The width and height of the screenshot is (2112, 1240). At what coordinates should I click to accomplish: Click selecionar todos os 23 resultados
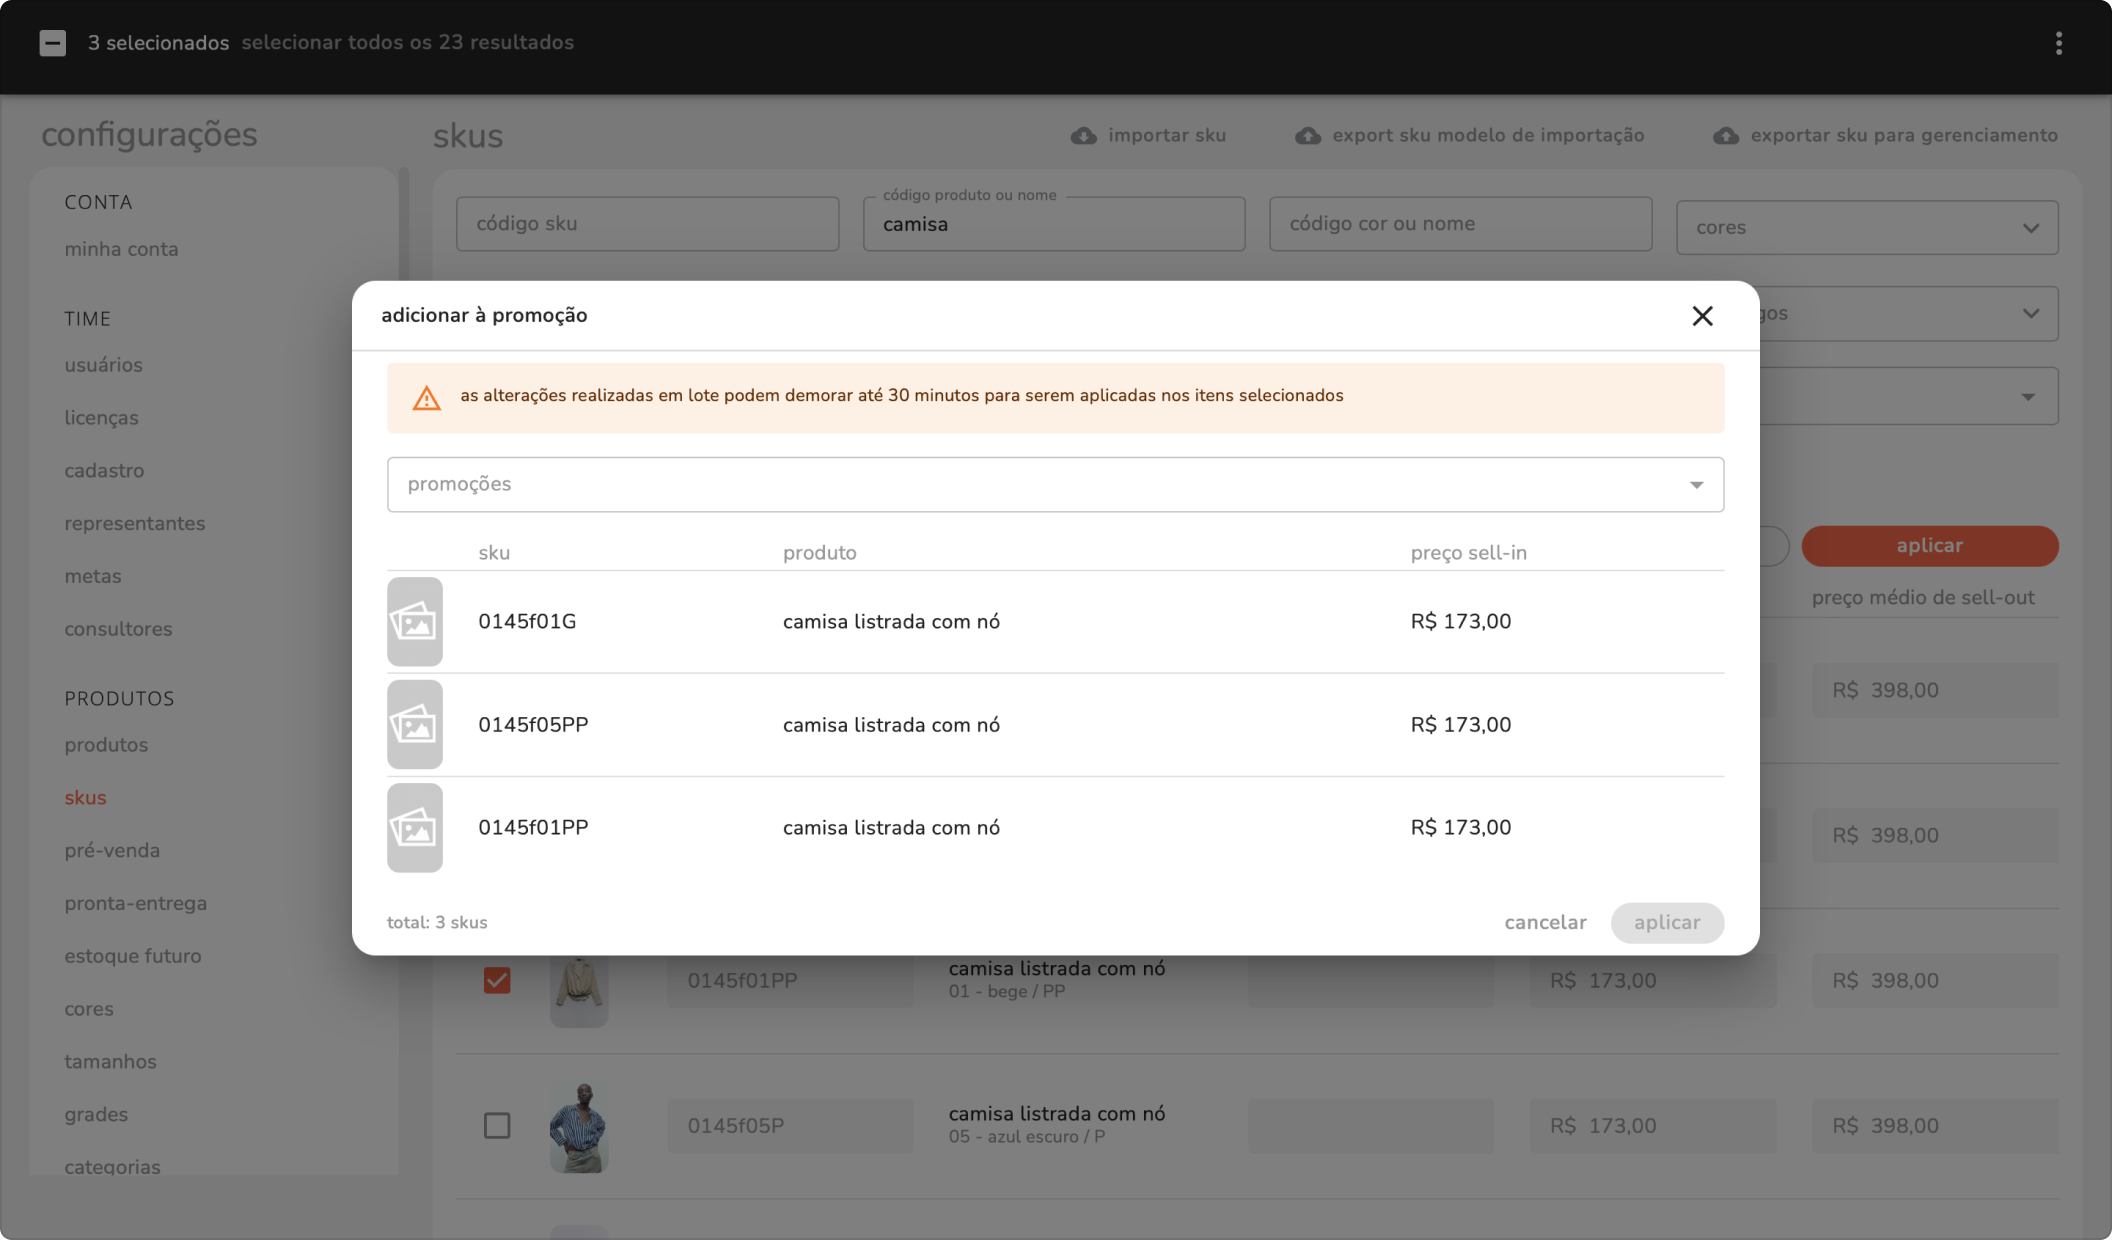pos(407,43)
